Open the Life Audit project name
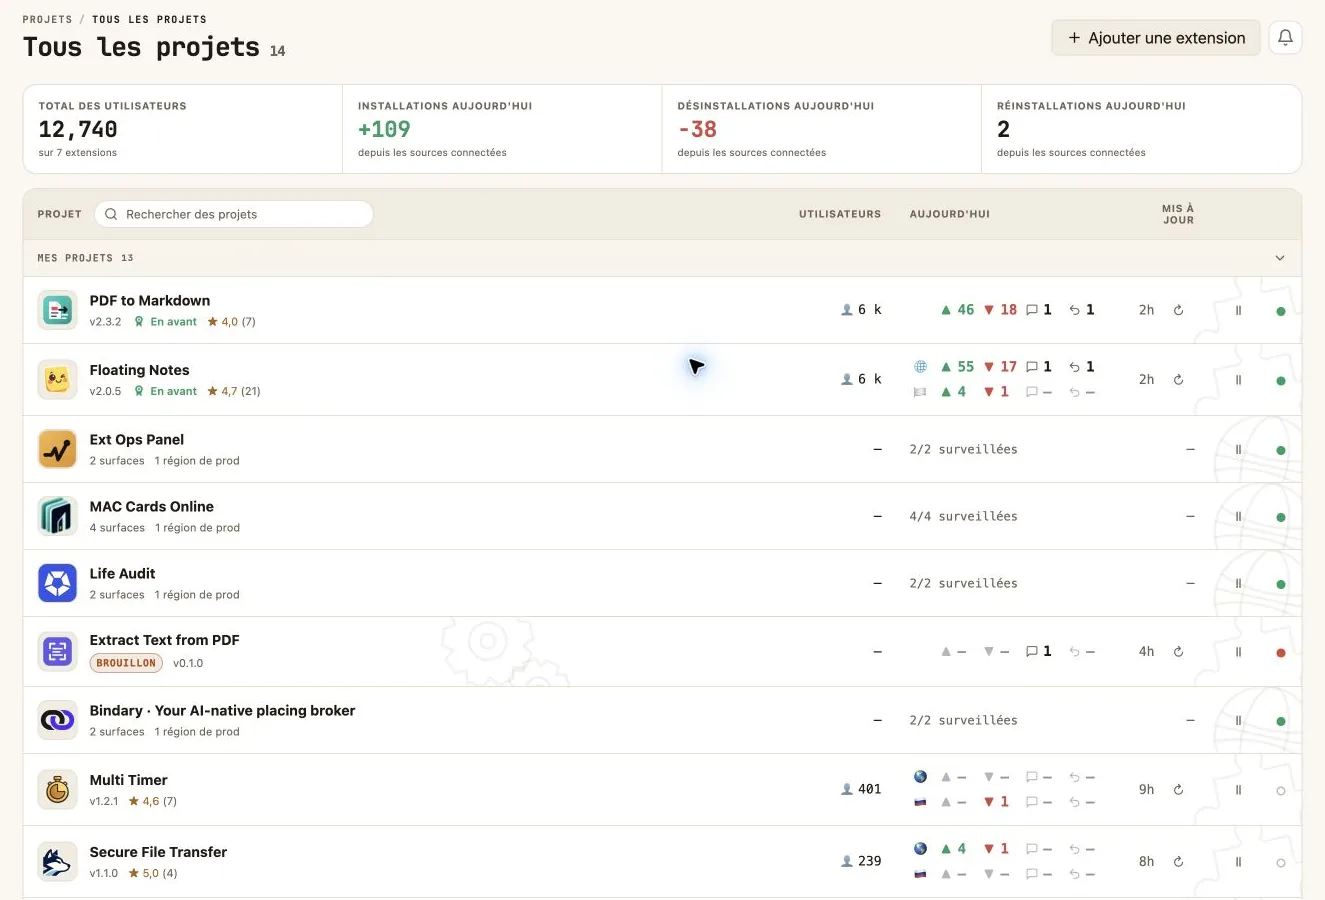The width and height of the screenshot is (1325, 900). click(x=122, y=573)
